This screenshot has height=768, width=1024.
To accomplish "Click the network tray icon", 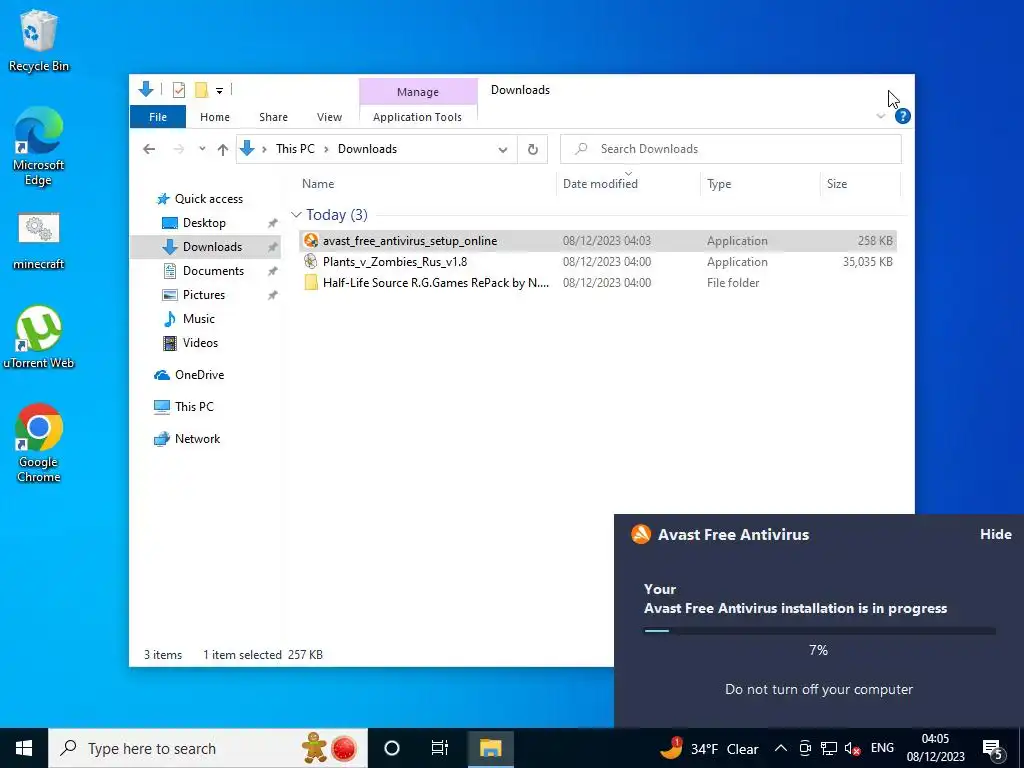I will coord(829,748).
